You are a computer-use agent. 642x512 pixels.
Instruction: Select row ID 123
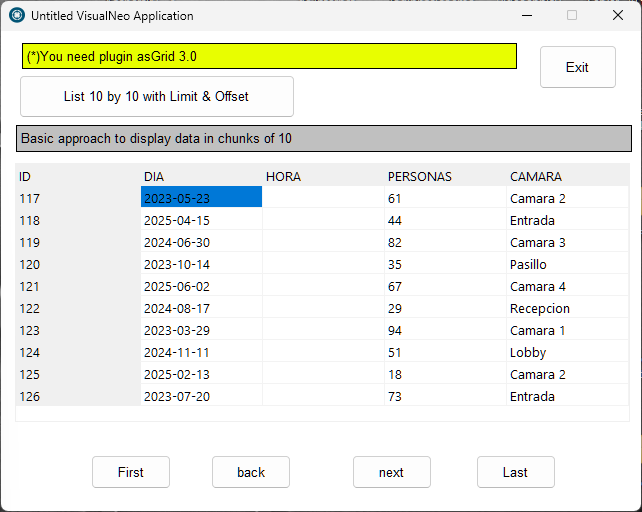[x=78, y=331]
